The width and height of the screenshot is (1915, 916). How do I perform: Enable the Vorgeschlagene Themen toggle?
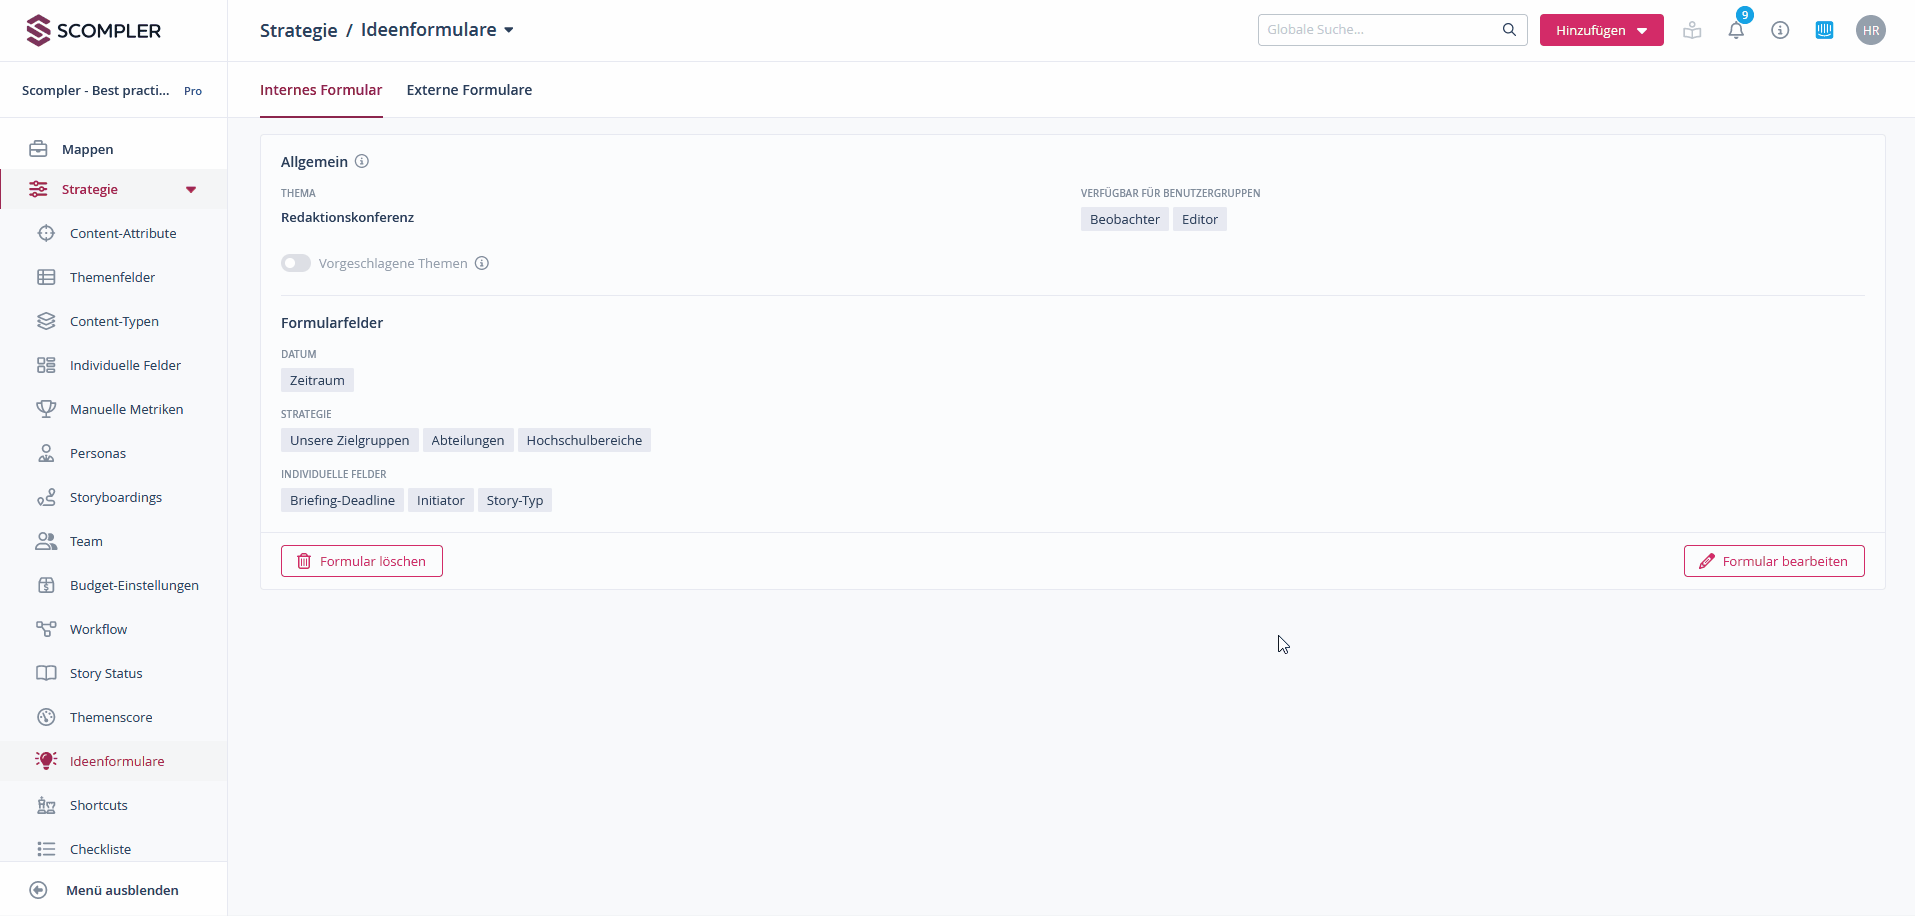click(295, 263)
